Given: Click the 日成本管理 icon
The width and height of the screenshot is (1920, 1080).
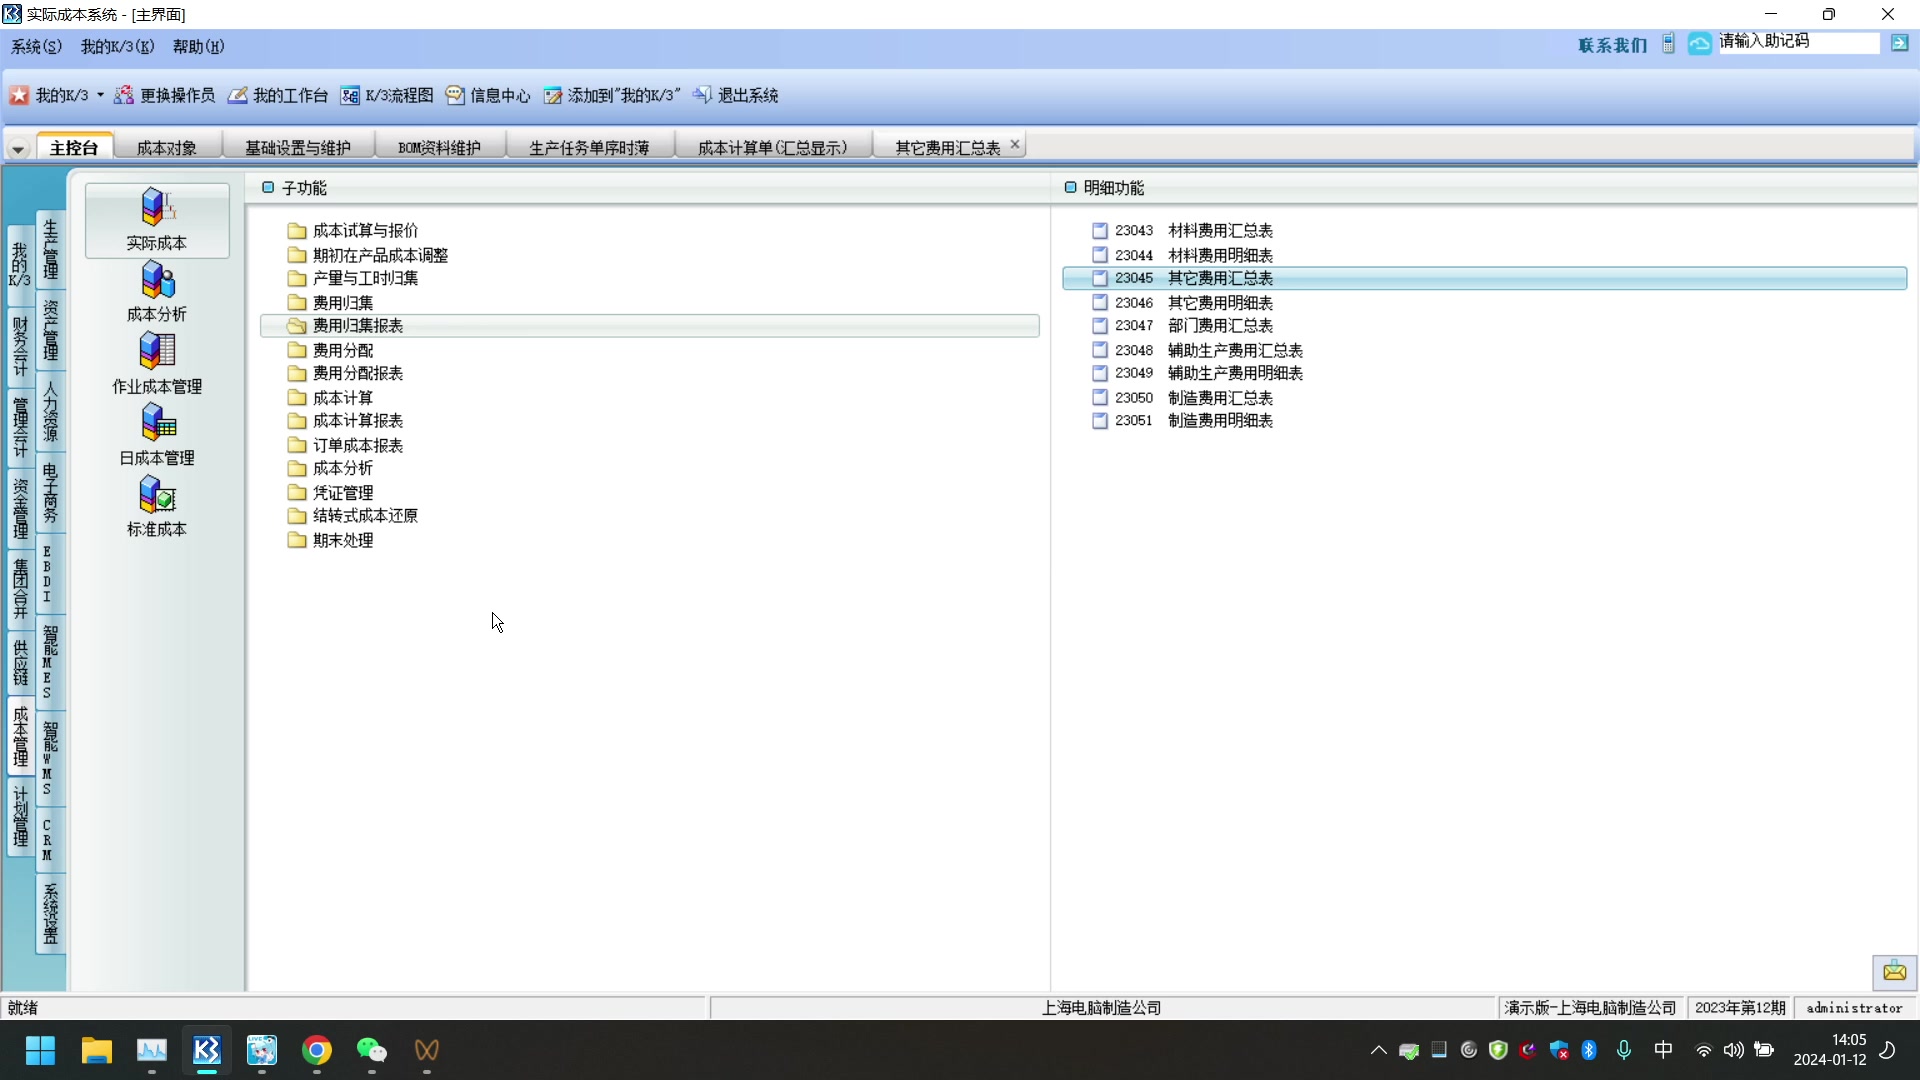Looking at the screenshot, I should point(157,423).
